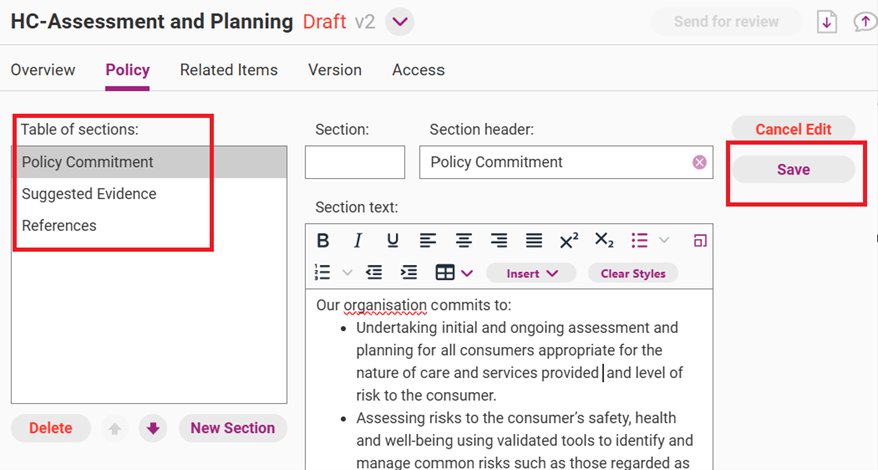The image size is (878, 470).
Task: Save the section edits
Action: [x=793, y=170]
